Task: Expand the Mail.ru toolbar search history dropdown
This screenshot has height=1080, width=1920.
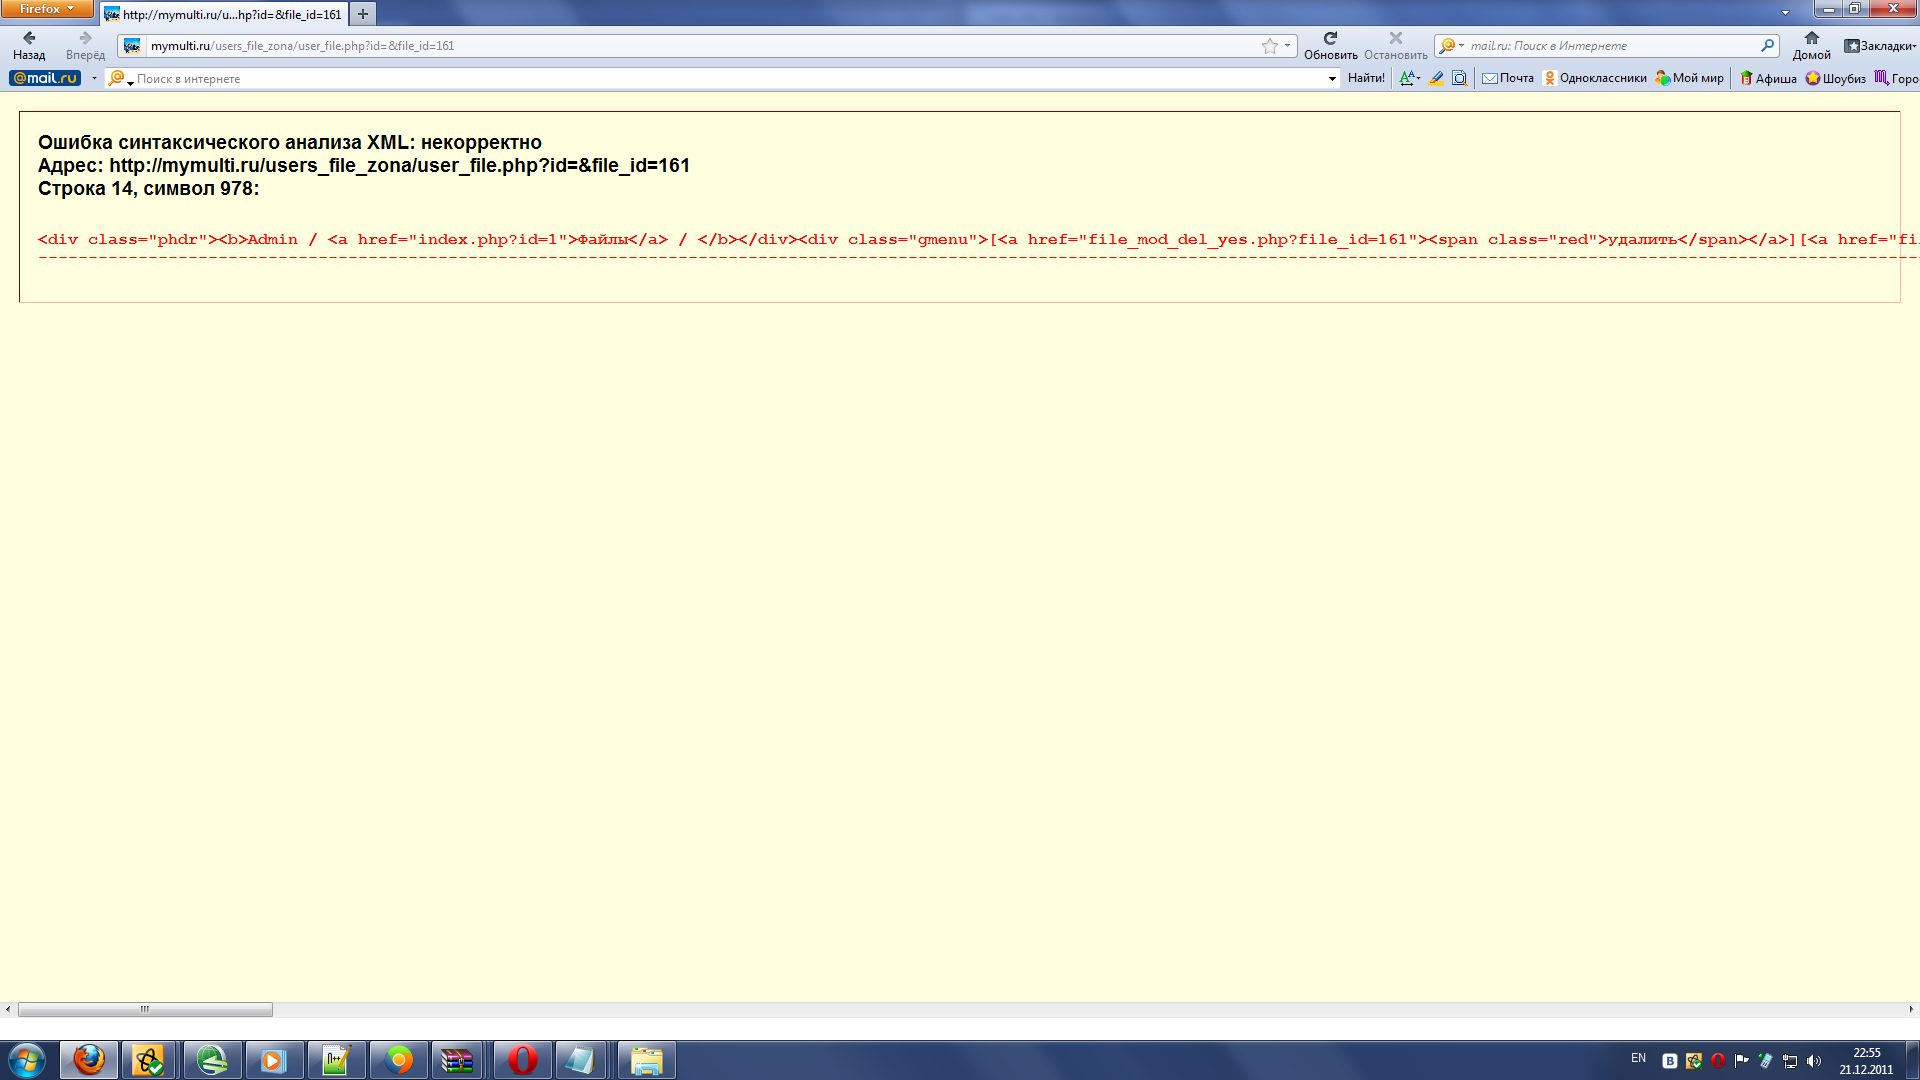Action: (1332, 79)
